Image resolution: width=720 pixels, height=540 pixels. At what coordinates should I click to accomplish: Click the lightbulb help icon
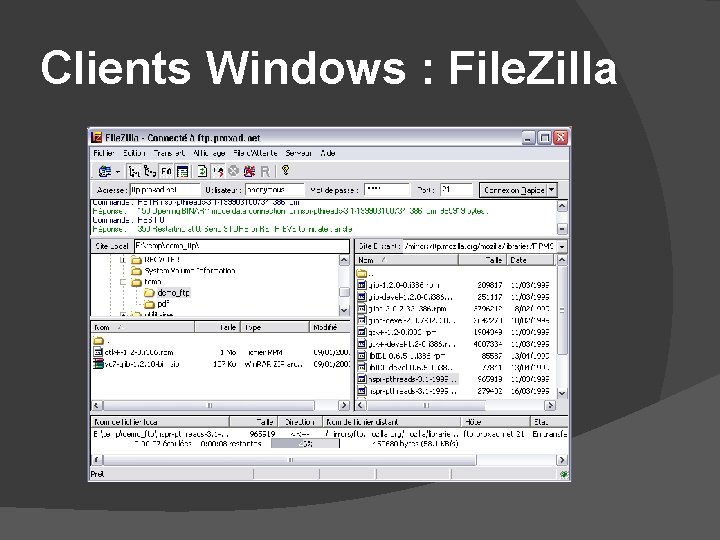coord(285,170)
